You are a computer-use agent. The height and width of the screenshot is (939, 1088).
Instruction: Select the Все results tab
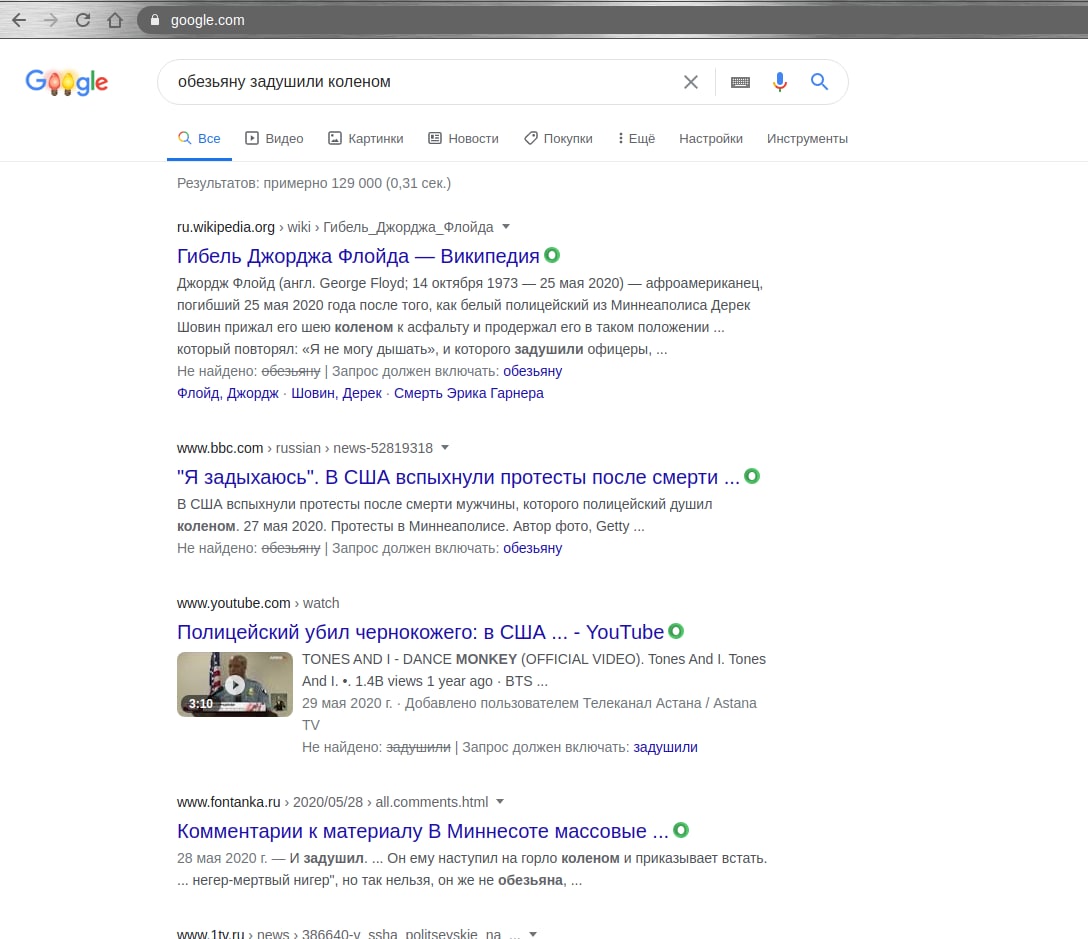tap(199, 139)
